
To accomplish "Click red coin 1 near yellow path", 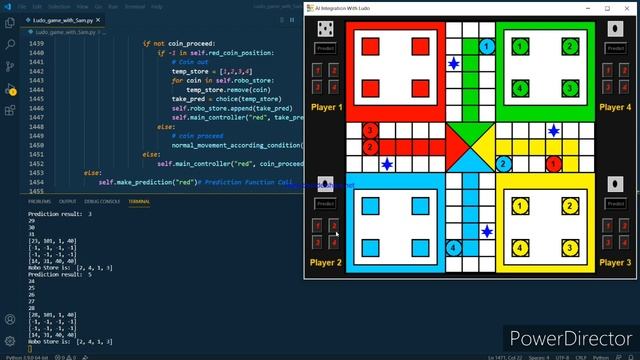I will click(x=553, y=164).
